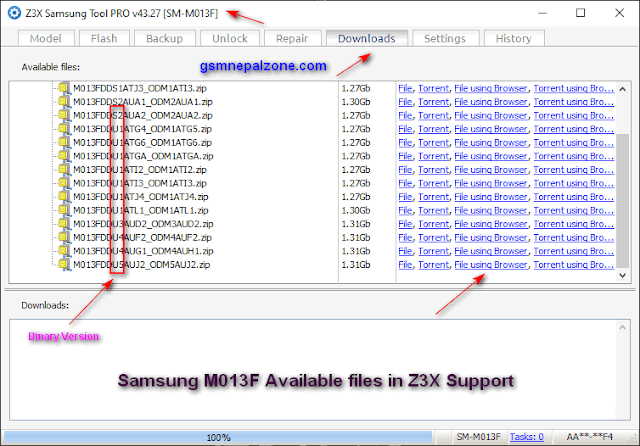640x446 pixels.
Task: Click zip icon for M013FDDU1ATI3_ODM1ATI3.zip
Action: click(64, 183)
